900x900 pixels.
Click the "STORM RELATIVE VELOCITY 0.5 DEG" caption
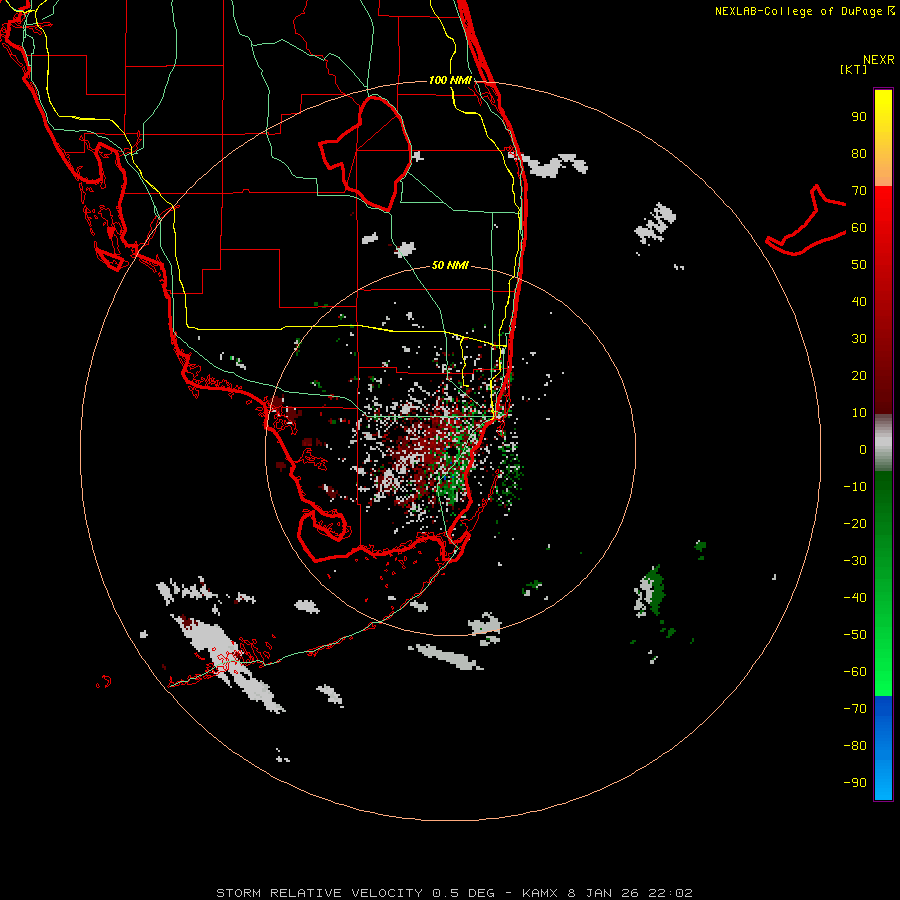click(x=355, y=893)
